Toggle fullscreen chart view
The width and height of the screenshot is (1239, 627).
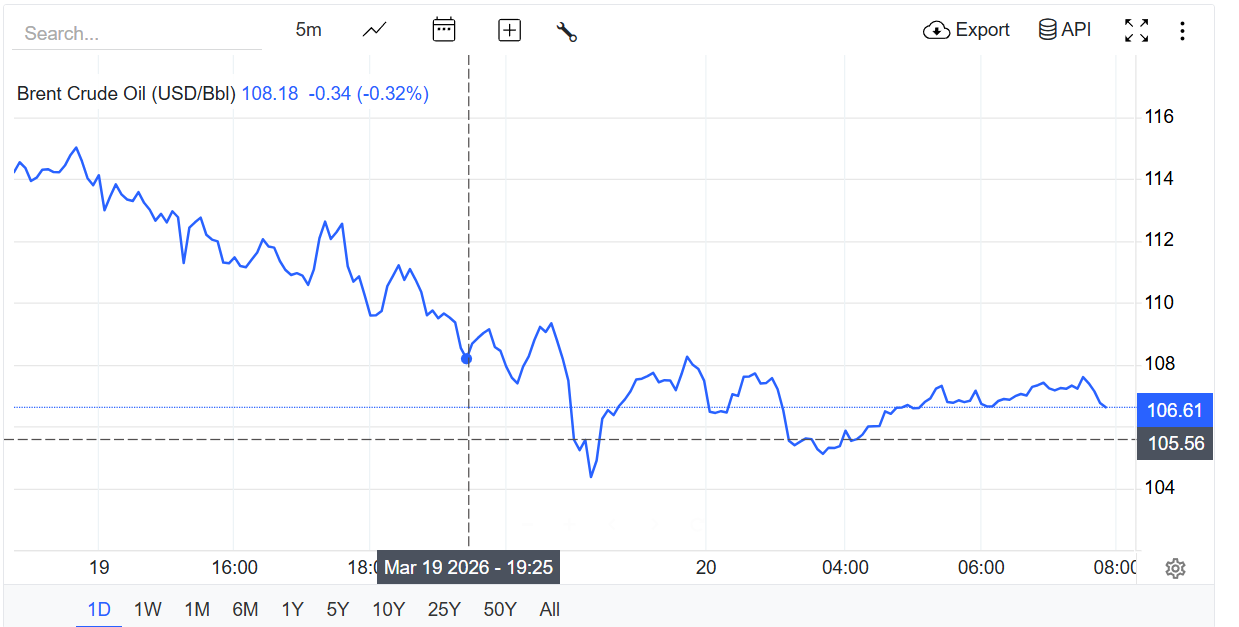1136,30
